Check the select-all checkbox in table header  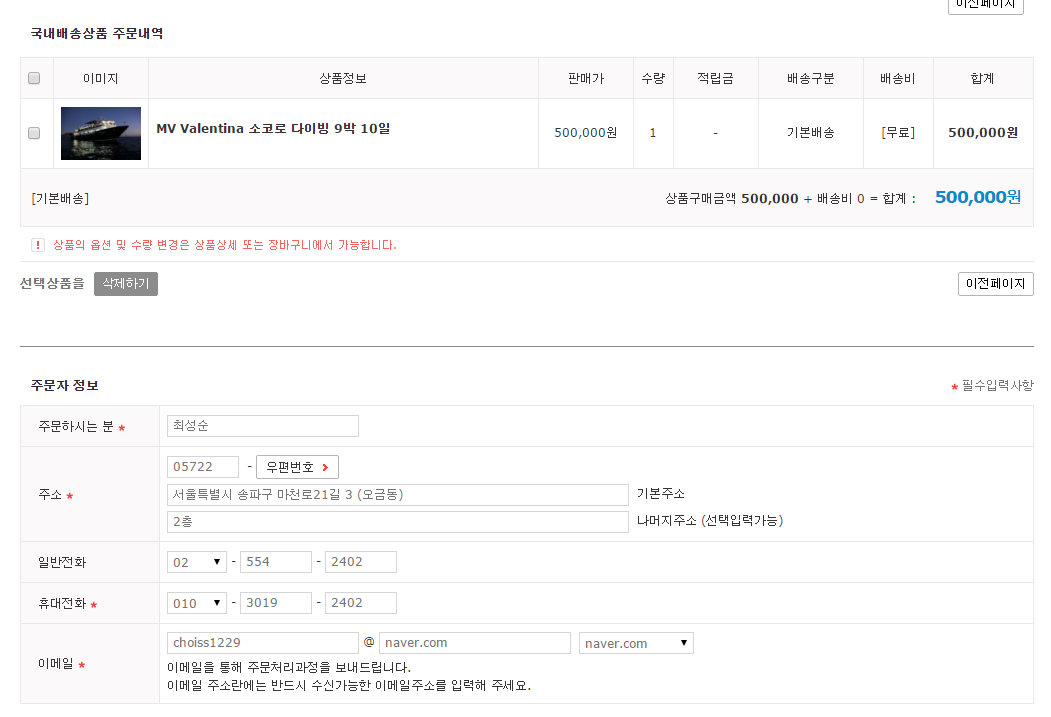(34, 78)
